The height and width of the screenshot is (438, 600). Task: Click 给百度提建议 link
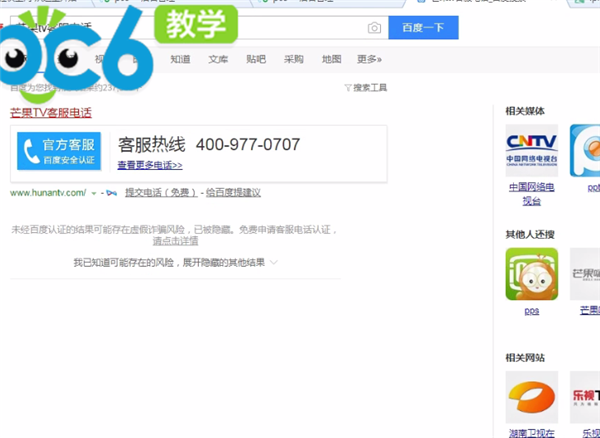click(233, 193)
